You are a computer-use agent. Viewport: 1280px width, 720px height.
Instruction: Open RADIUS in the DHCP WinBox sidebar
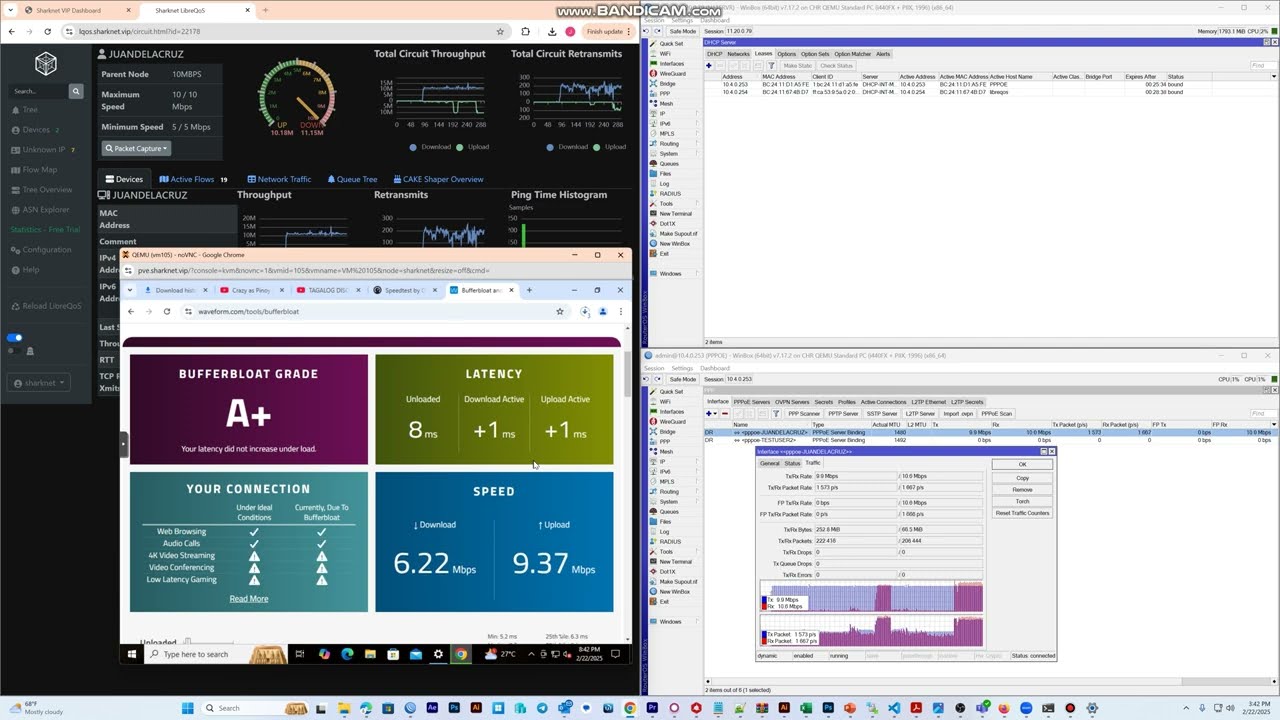click(669, 194)
